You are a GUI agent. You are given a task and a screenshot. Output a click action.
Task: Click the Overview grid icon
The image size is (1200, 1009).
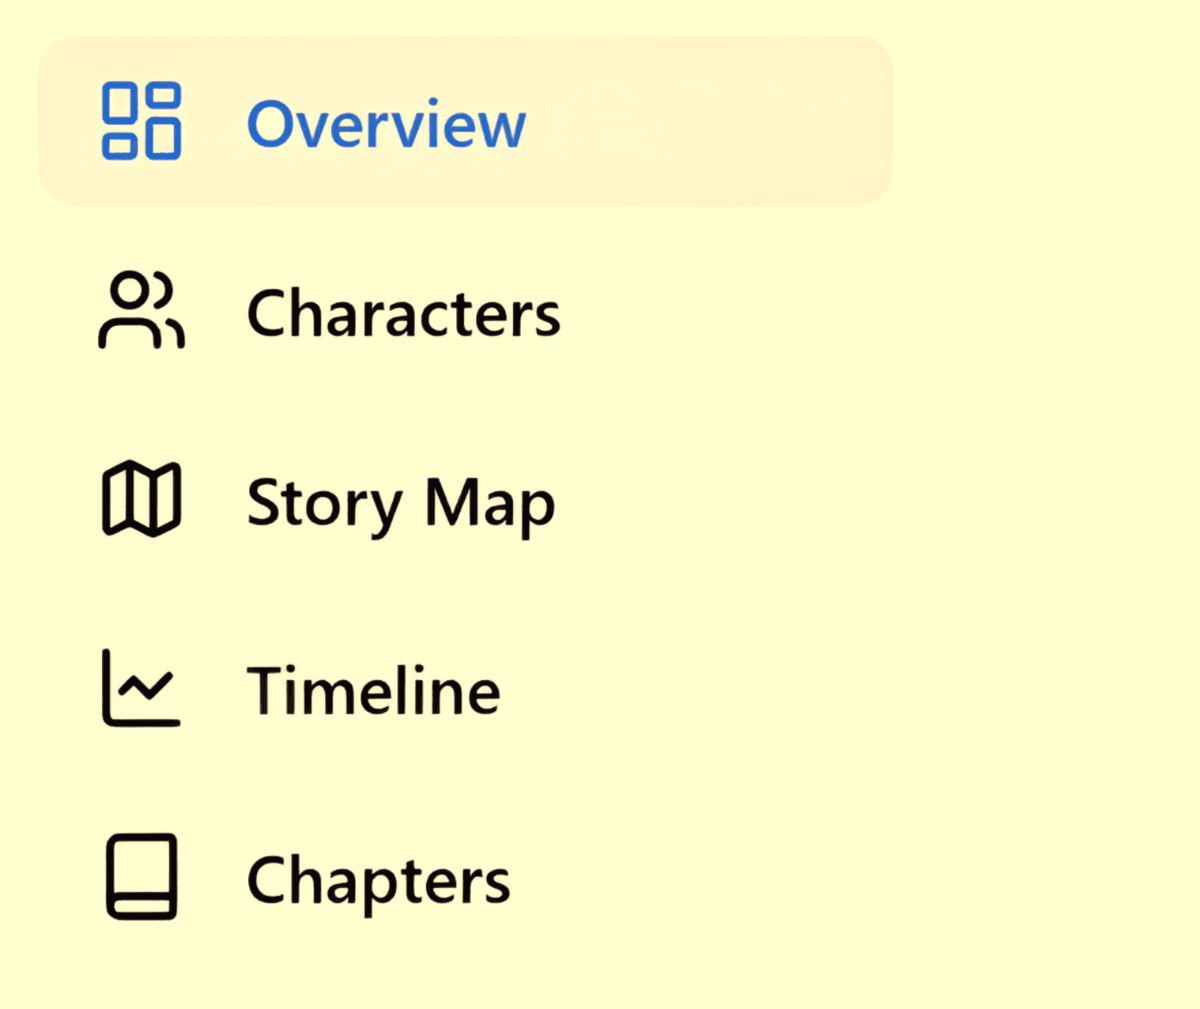click(x=141, y=122)
